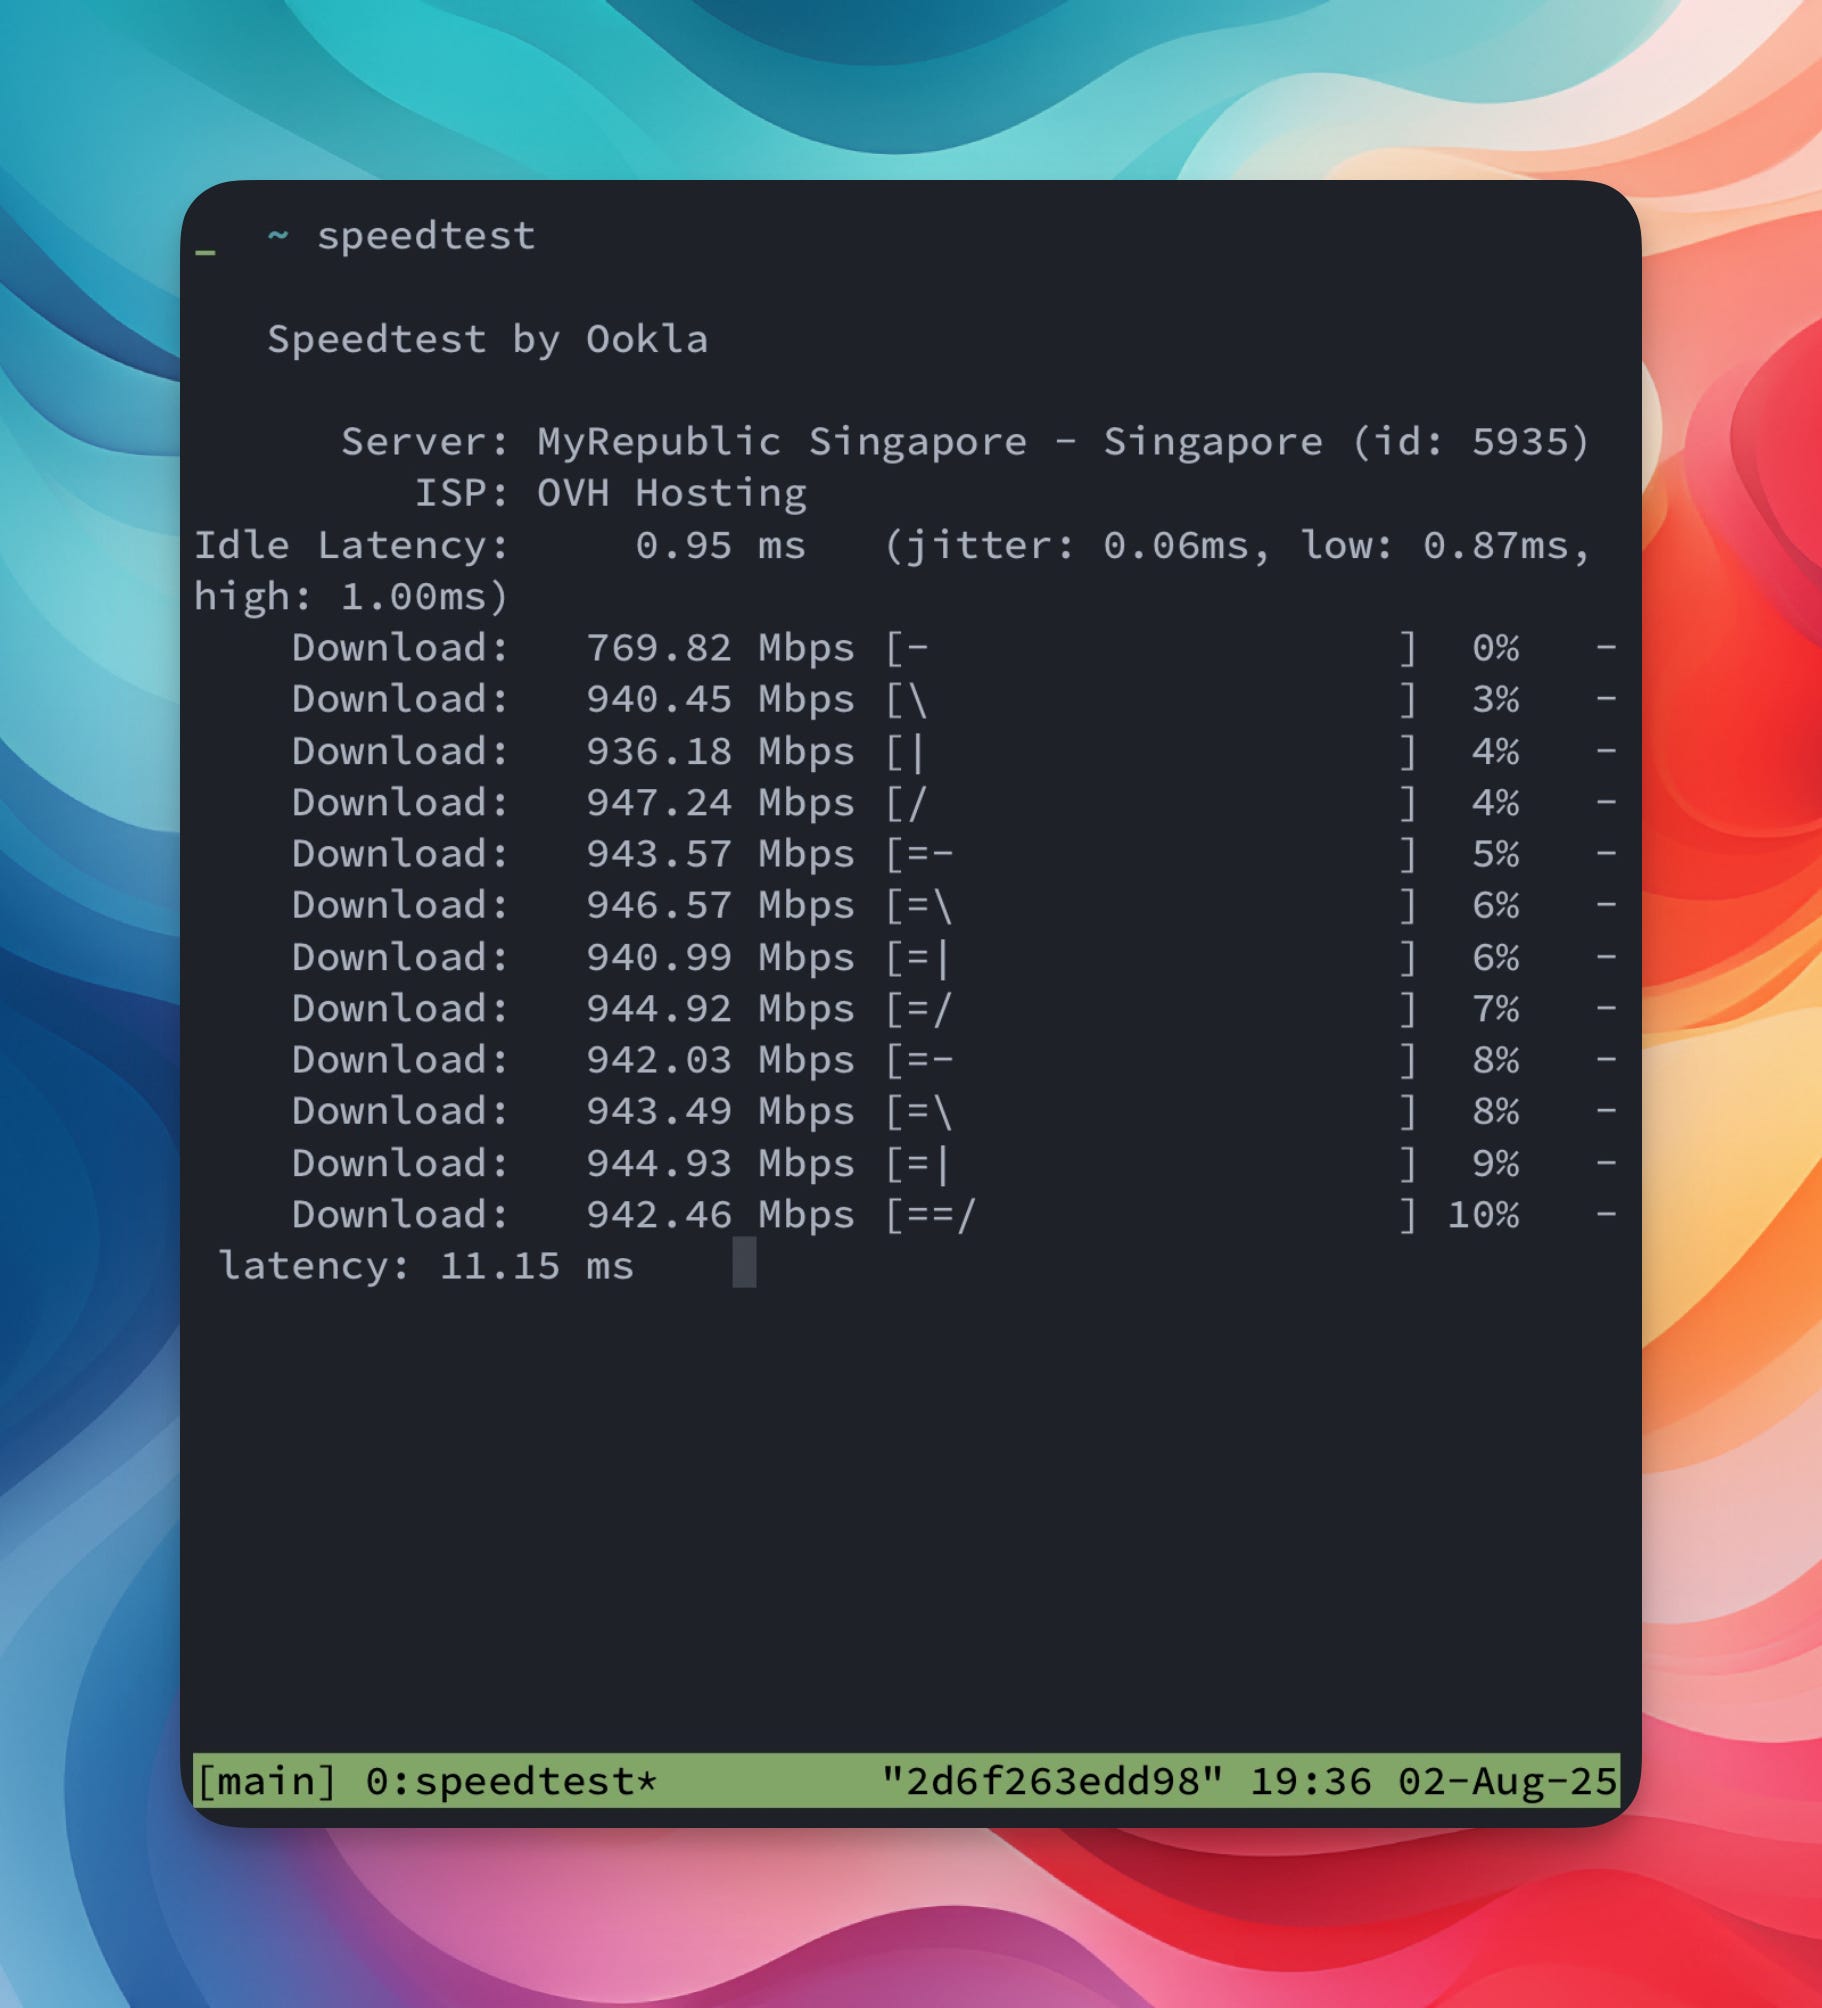
Task: Click the '10%' progress value
Action: tap(1484, 1215)
